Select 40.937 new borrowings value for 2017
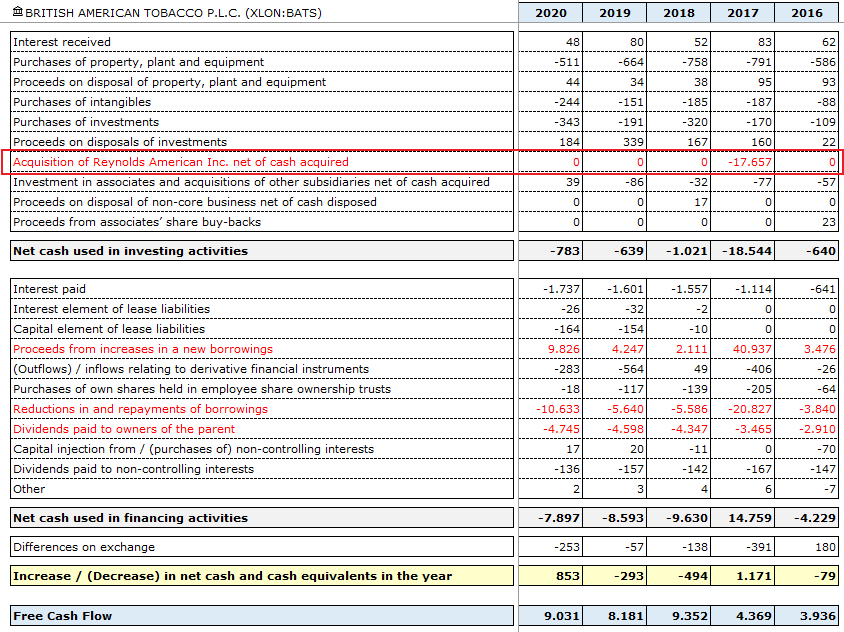The width and height of the screenshot is (844, 632). coord(752,349)
